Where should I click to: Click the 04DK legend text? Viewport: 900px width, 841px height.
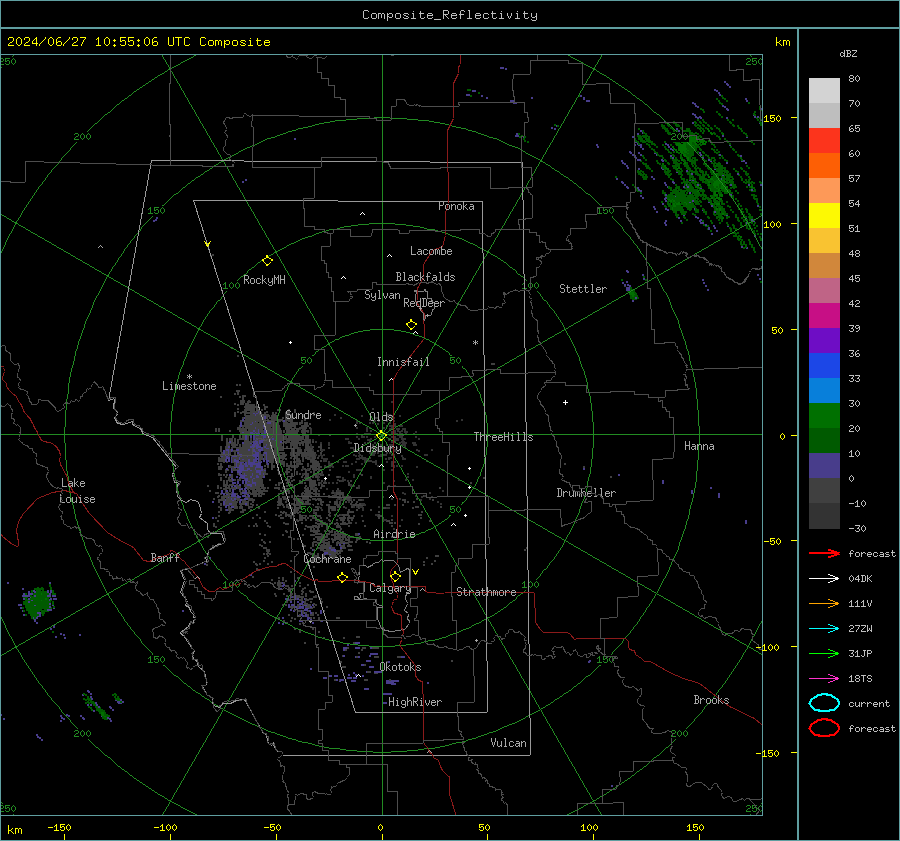pyautogui.click(x=860, y=579)
